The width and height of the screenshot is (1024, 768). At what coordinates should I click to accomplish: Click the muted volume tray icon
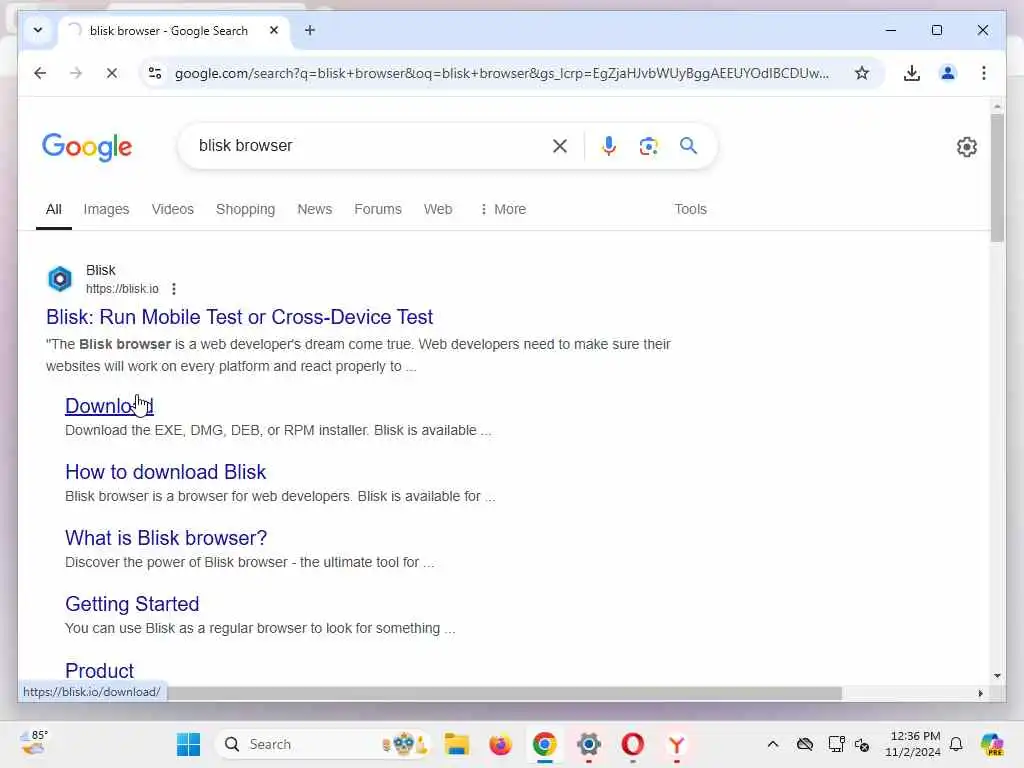(x=862, y=744)
